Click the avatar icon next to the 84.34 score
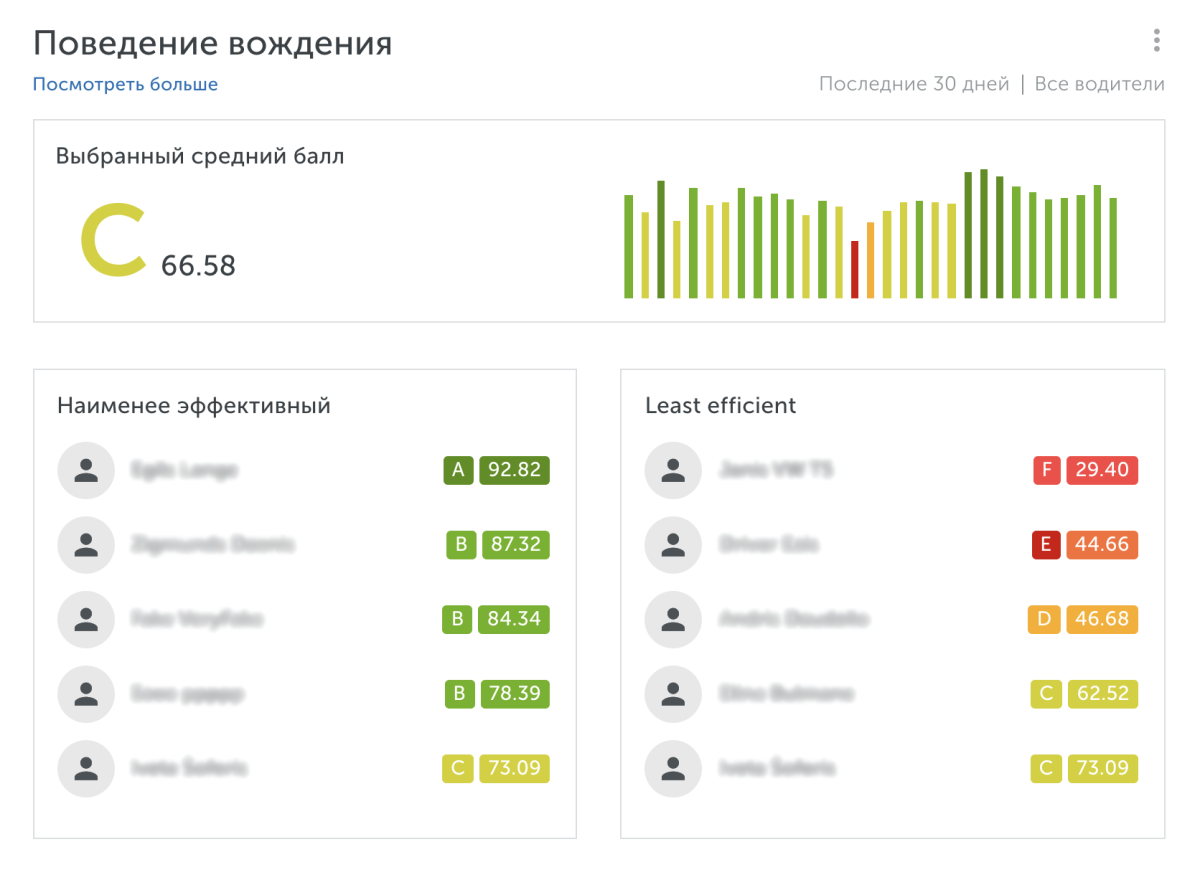1200x885 pixels. (x=87, y=619)
